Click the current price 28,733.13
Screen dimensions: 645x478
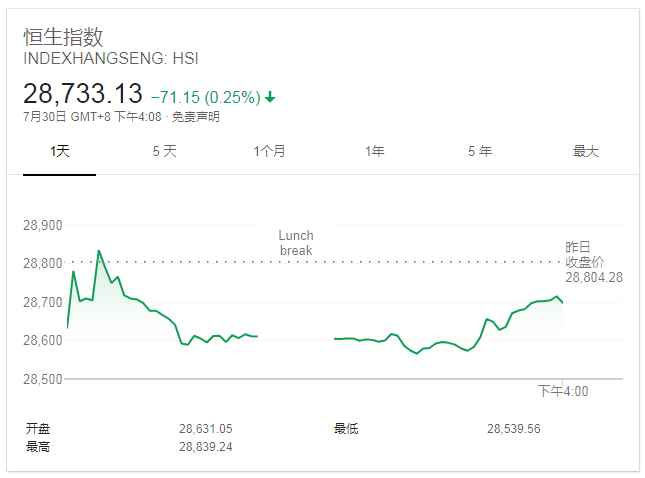click(x=83, y=93)
